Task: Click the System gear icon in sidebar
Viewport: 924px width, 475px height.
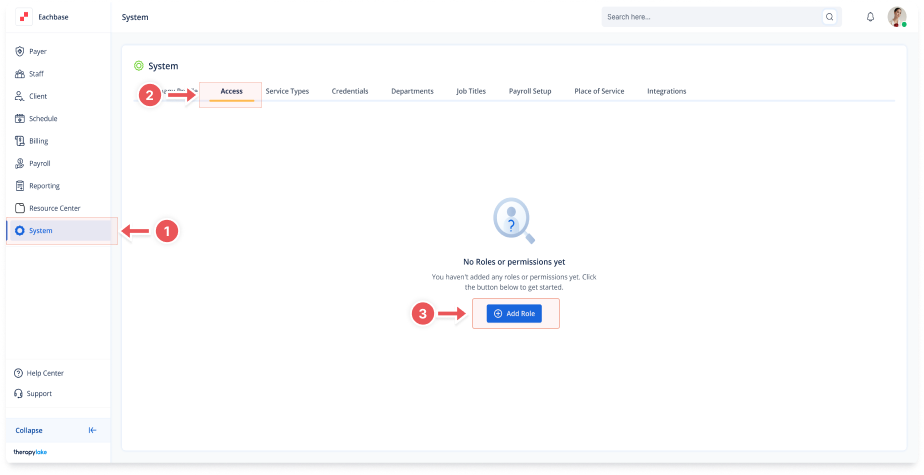Action: tap(19, 230)
